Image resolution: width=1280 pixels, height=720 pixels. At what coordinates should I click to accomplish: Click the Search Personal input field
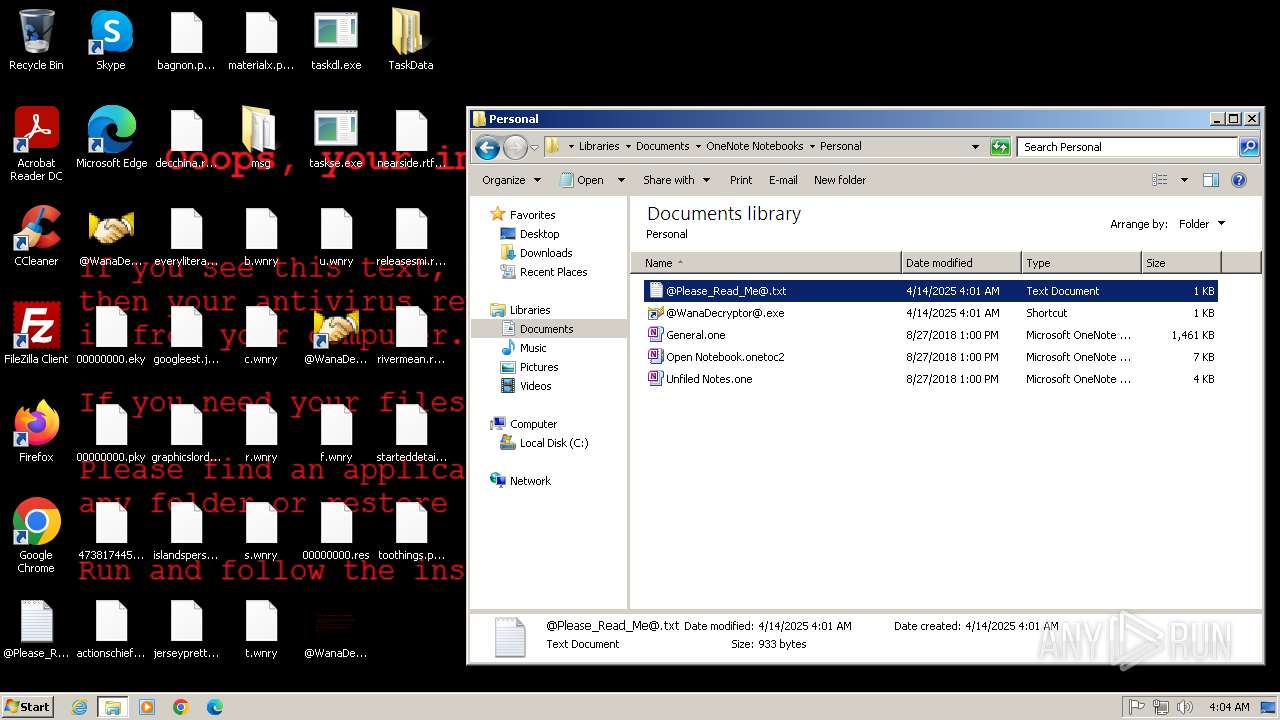tap(1127, 147)
